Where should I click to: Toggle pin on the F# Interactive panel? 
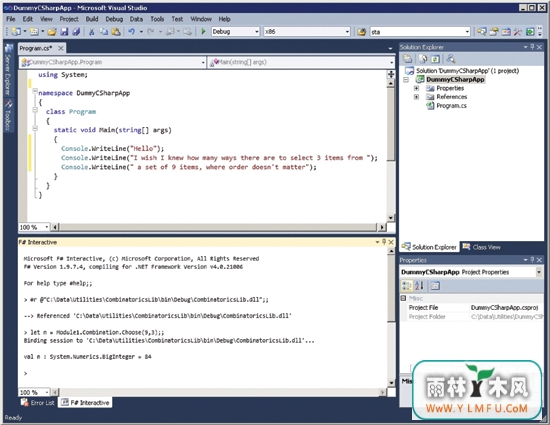click(384, 242)
